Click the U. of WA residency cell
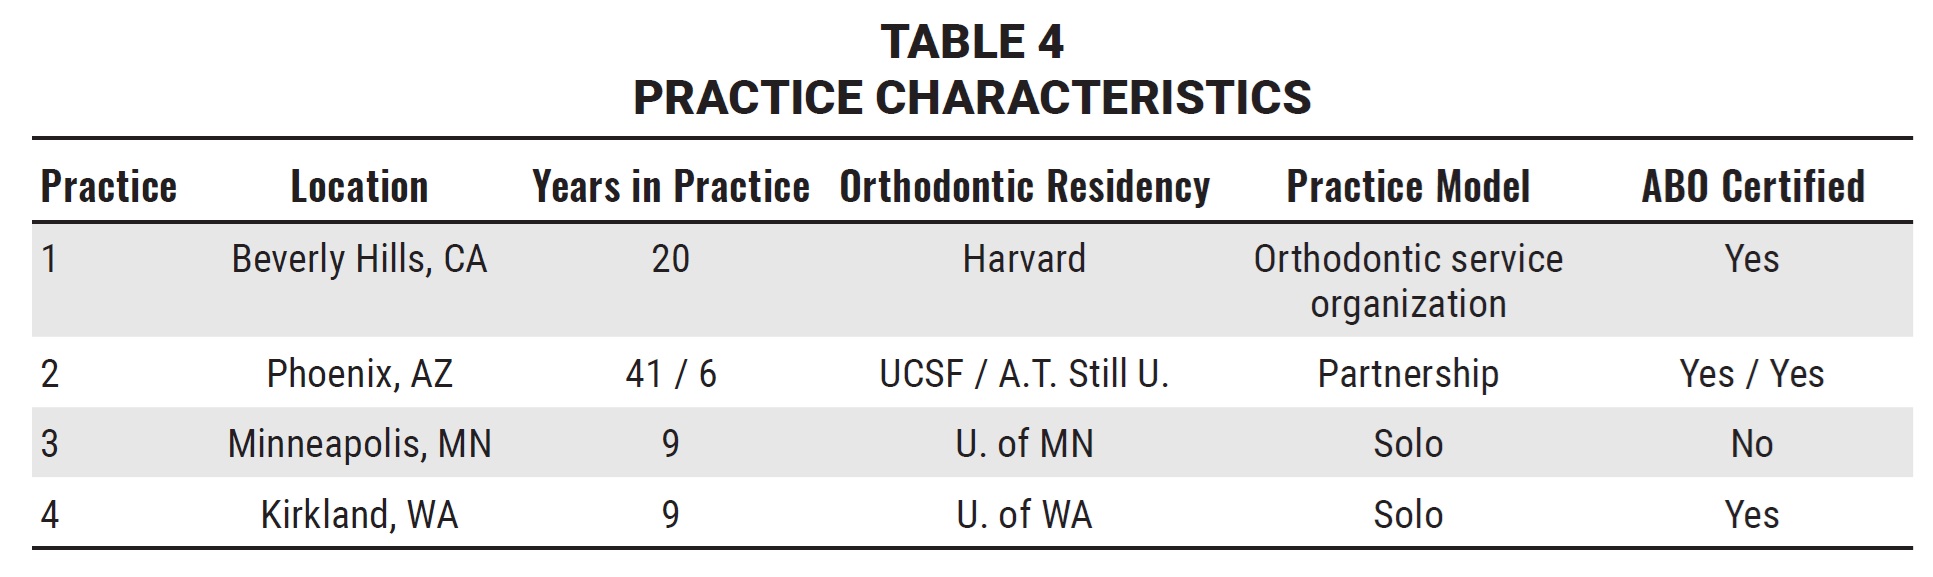 point(1024,515)
